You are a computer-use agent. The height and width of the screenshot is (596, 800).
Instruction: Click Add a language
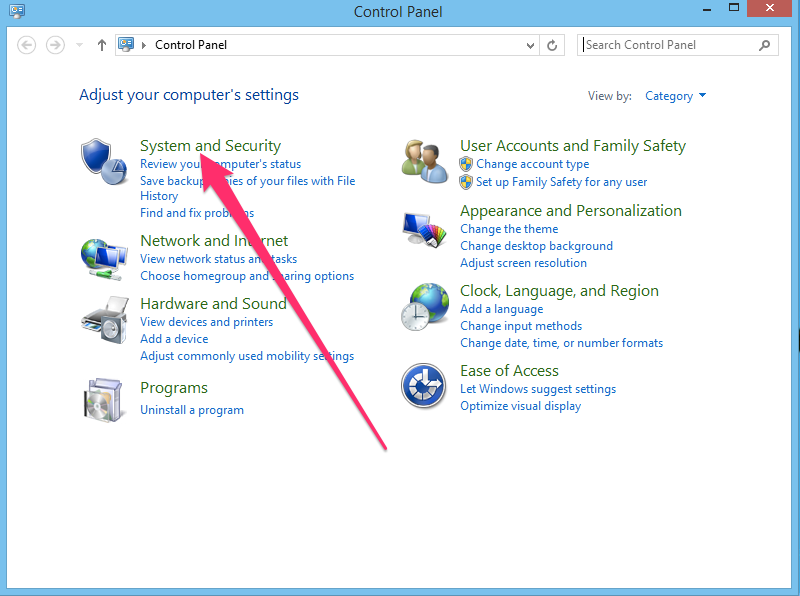coord(502,309)
